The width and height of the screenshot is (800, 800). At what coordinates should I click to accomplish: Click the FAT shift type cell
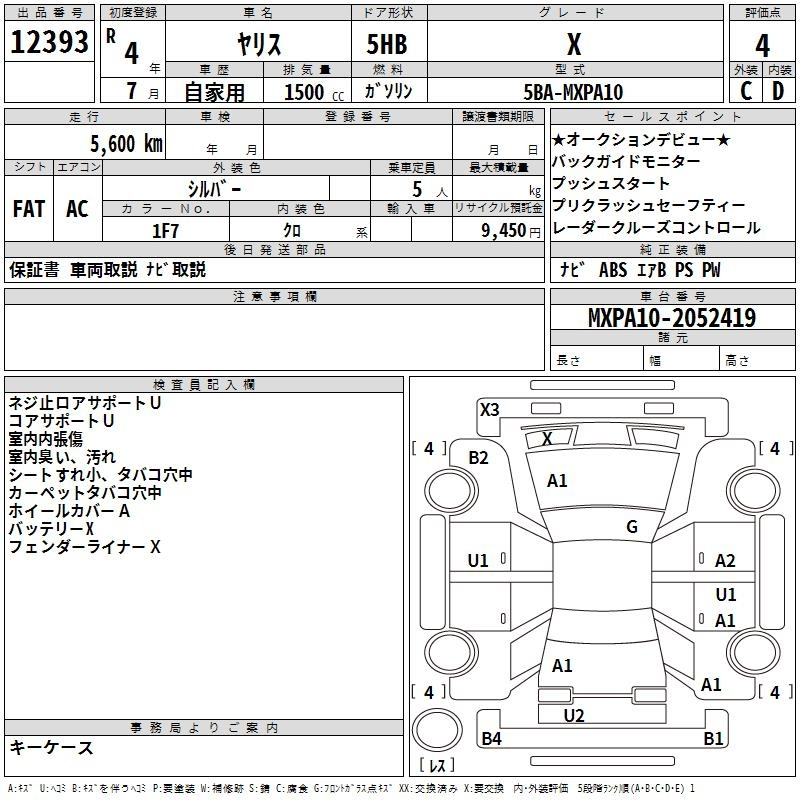coord(29,209)
